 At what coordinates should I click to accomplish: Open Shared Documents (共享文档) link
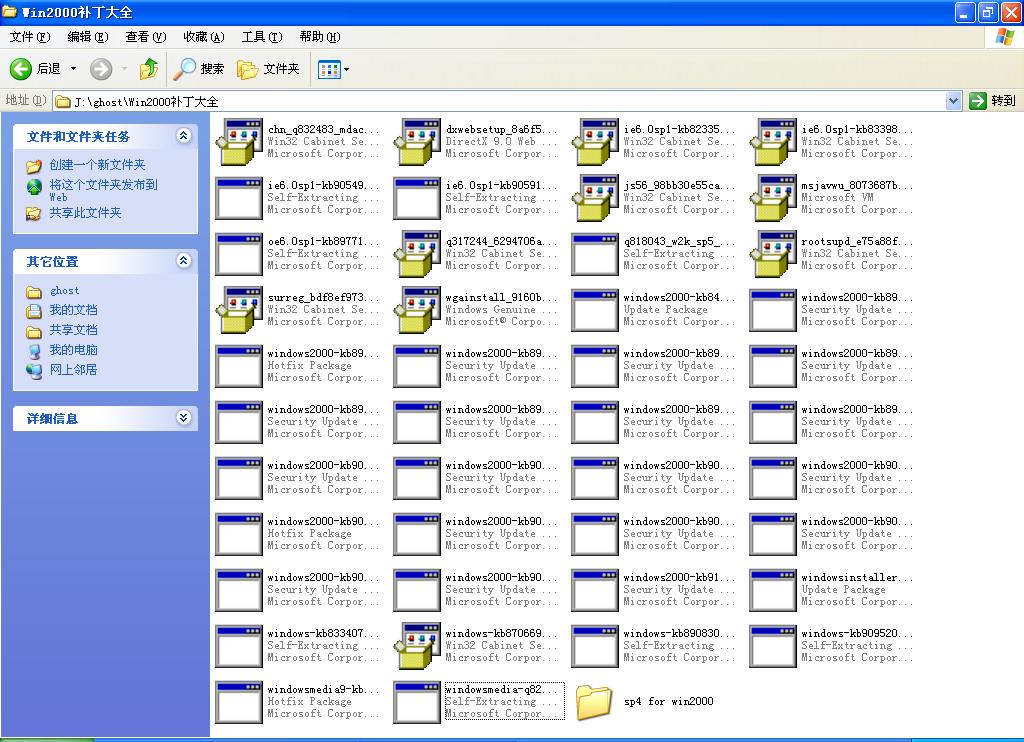73,330
